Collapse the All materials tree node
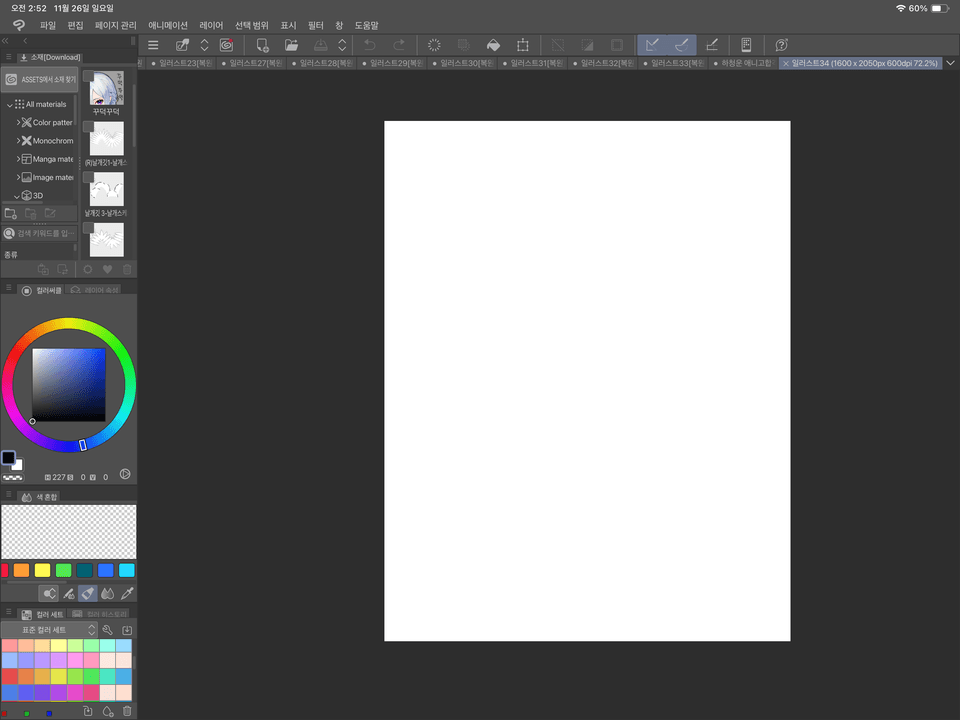Image resolution: width=960 pixels, height=720 pixels. 9,105
